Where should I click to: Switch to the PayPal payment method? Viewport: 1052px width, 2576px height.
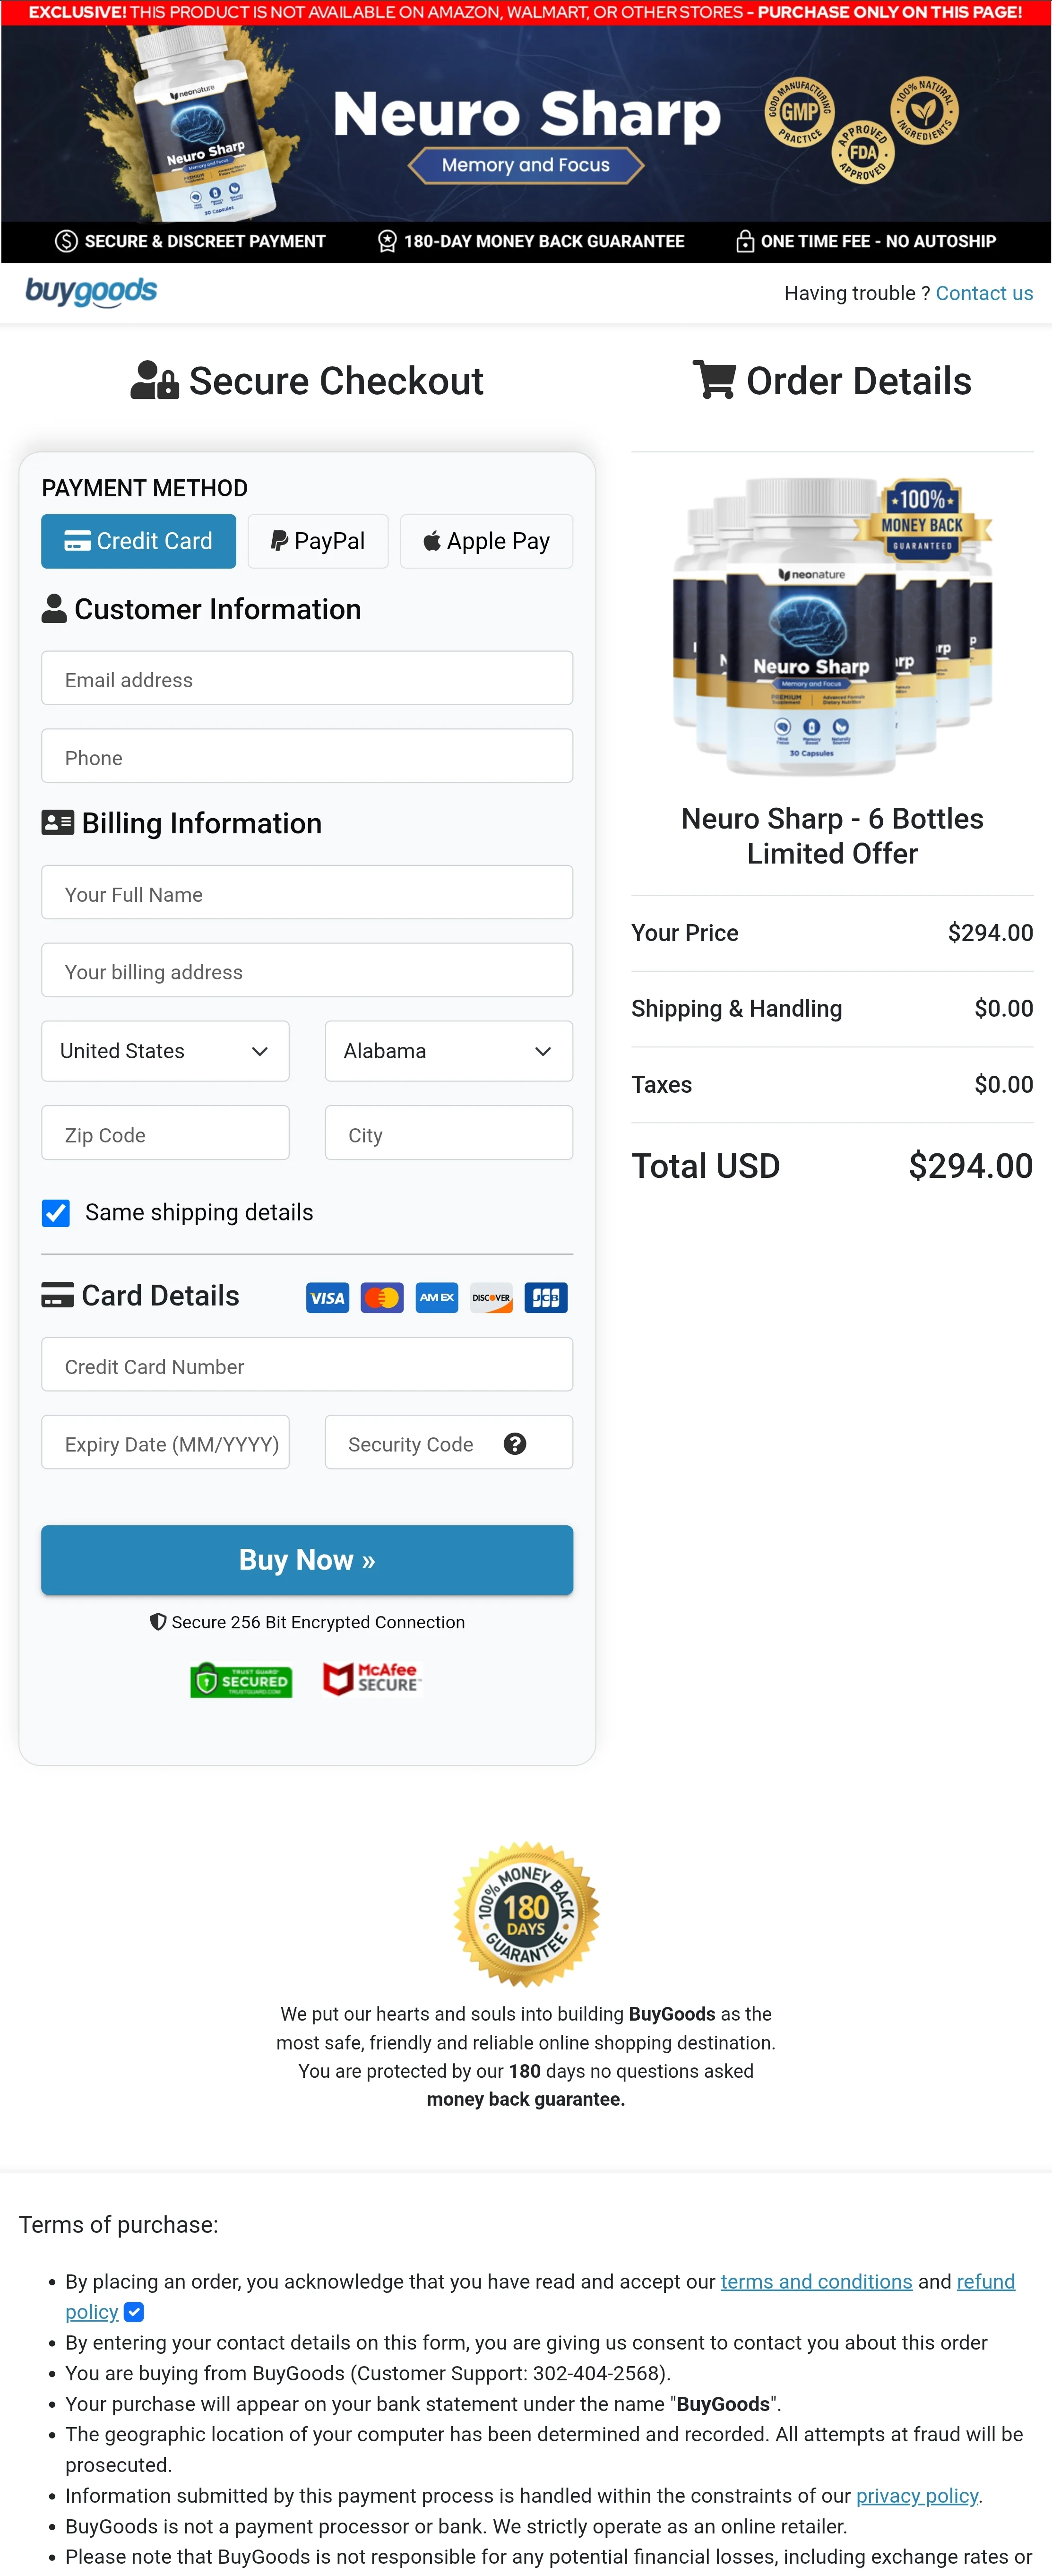point(317,541)
